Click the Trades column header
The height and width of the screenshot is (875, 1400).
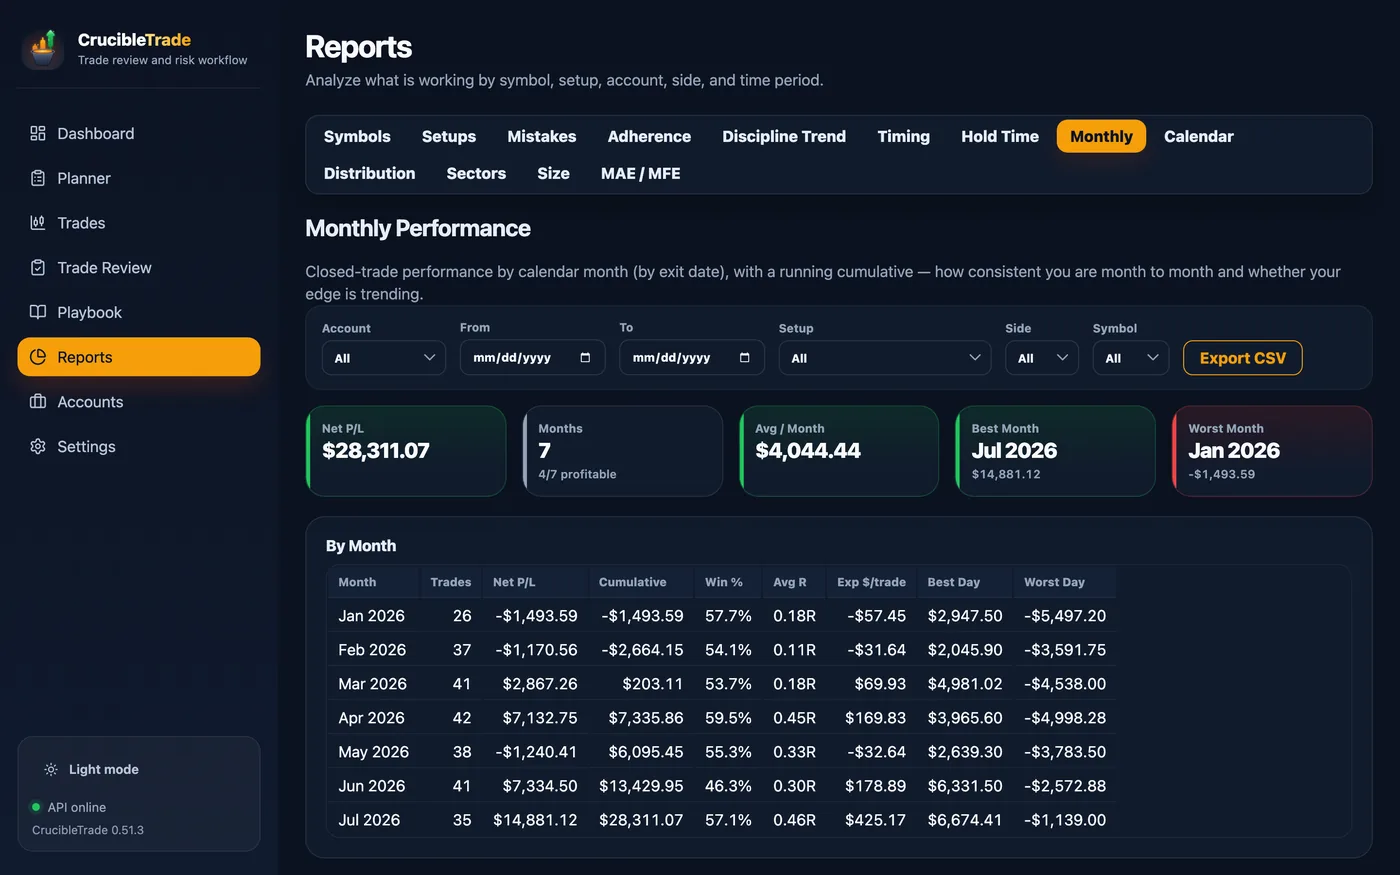(451, 582)
